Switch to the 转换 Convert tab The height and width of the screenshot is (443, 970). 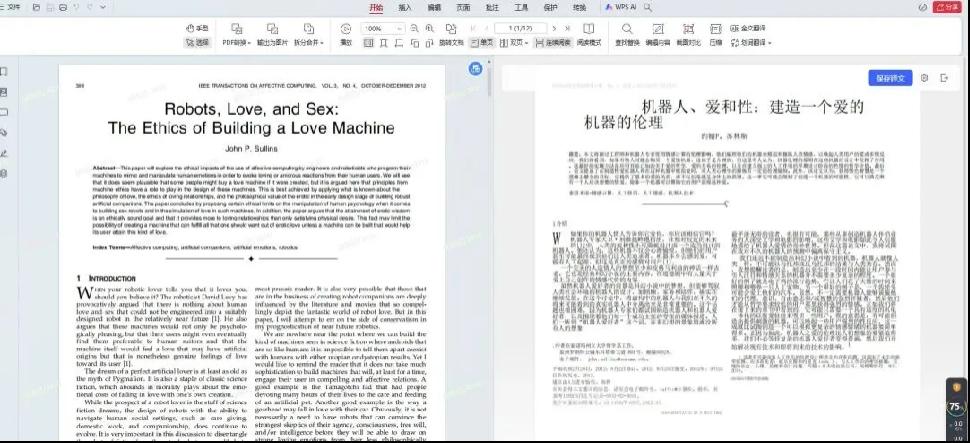click(579, 7)
